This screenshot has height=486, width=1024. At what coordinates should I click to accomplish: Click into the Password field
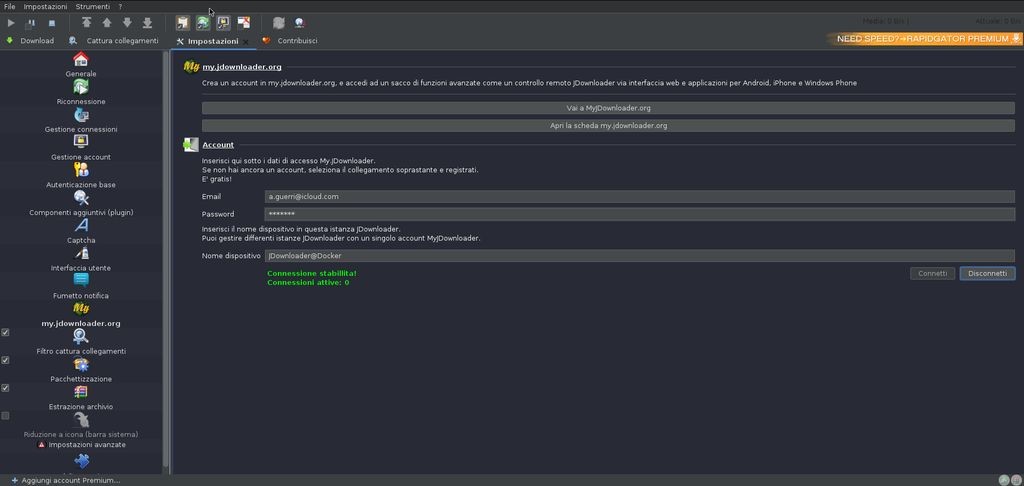pos(639,214)
